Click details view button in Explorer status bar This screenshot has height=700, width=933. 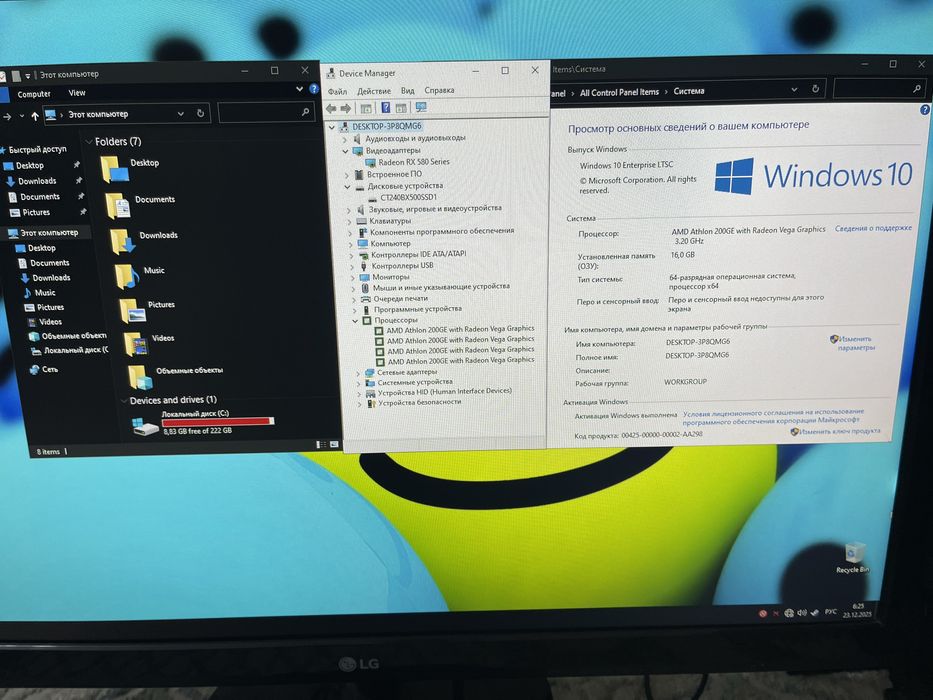321,445
